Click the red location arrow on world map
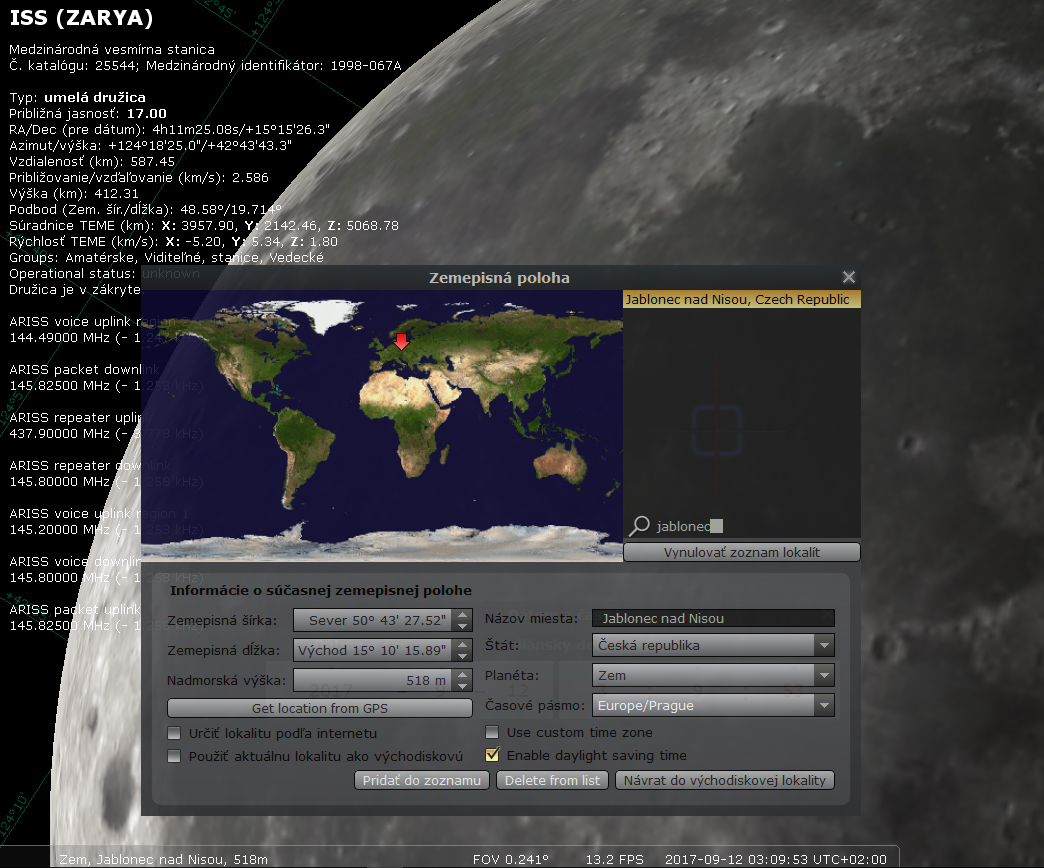Image resolution: width=1044 pixels, height=868 pixels. [401, 342]
